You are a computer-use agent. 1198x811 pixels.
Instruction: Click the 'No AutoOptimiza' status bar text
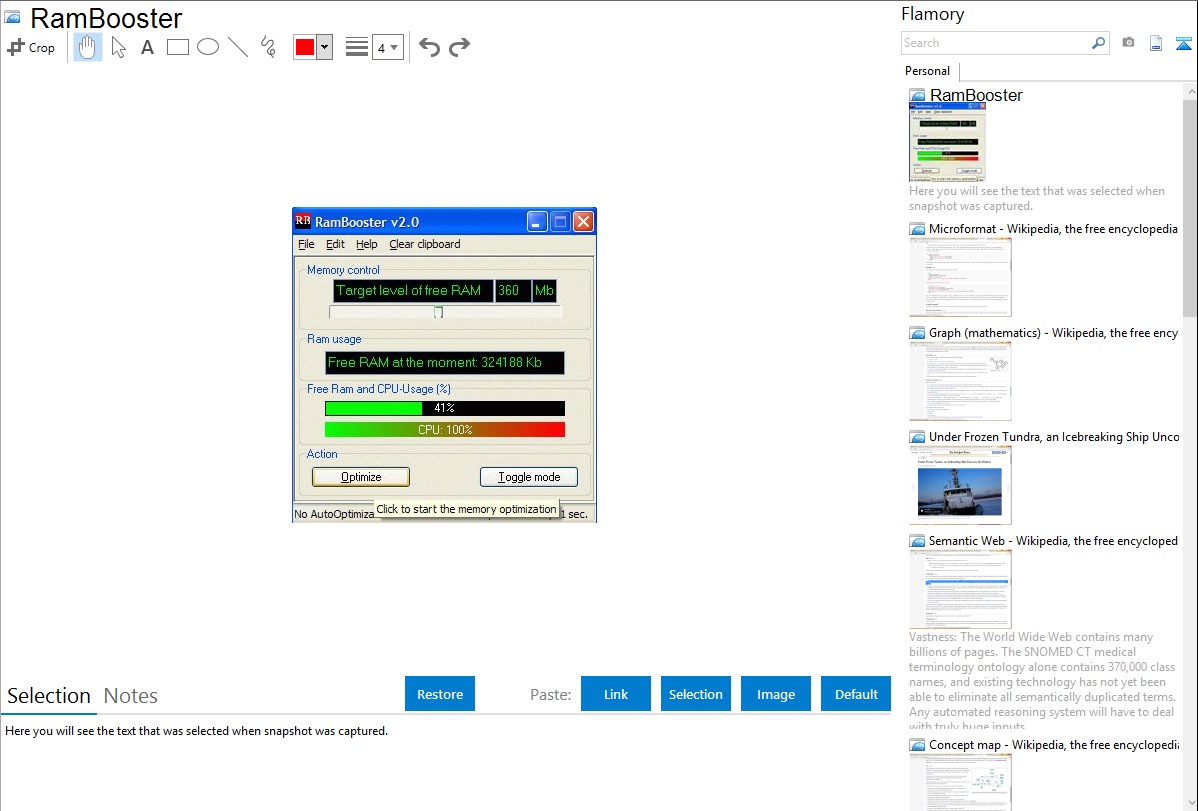coord(335,514)
